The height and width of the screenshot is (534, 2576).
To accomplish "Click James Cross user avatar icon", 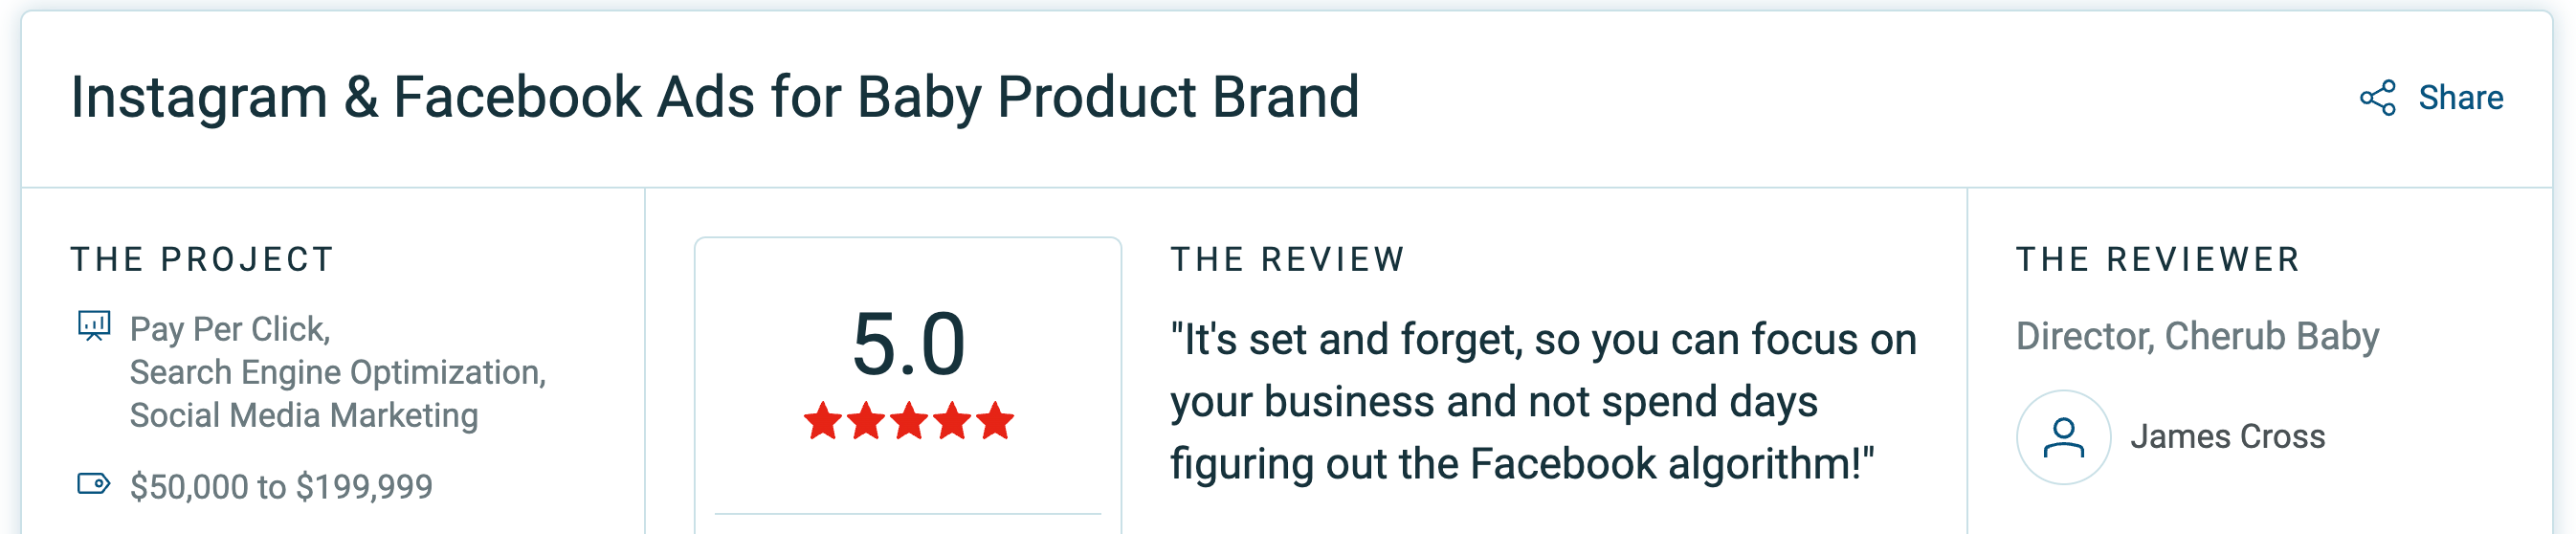I will tap(2063, 437).
